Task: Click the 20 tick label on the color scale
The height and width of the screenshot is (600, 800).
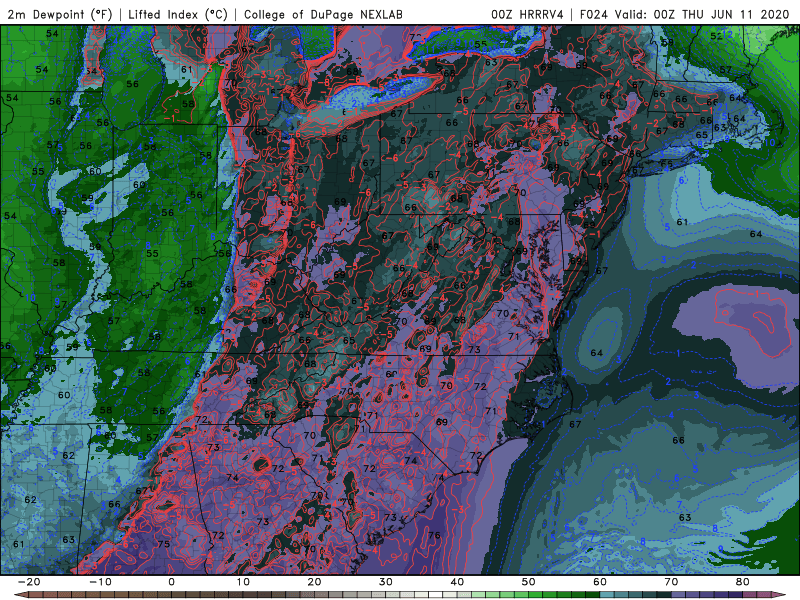Action: tap(314, 582)
